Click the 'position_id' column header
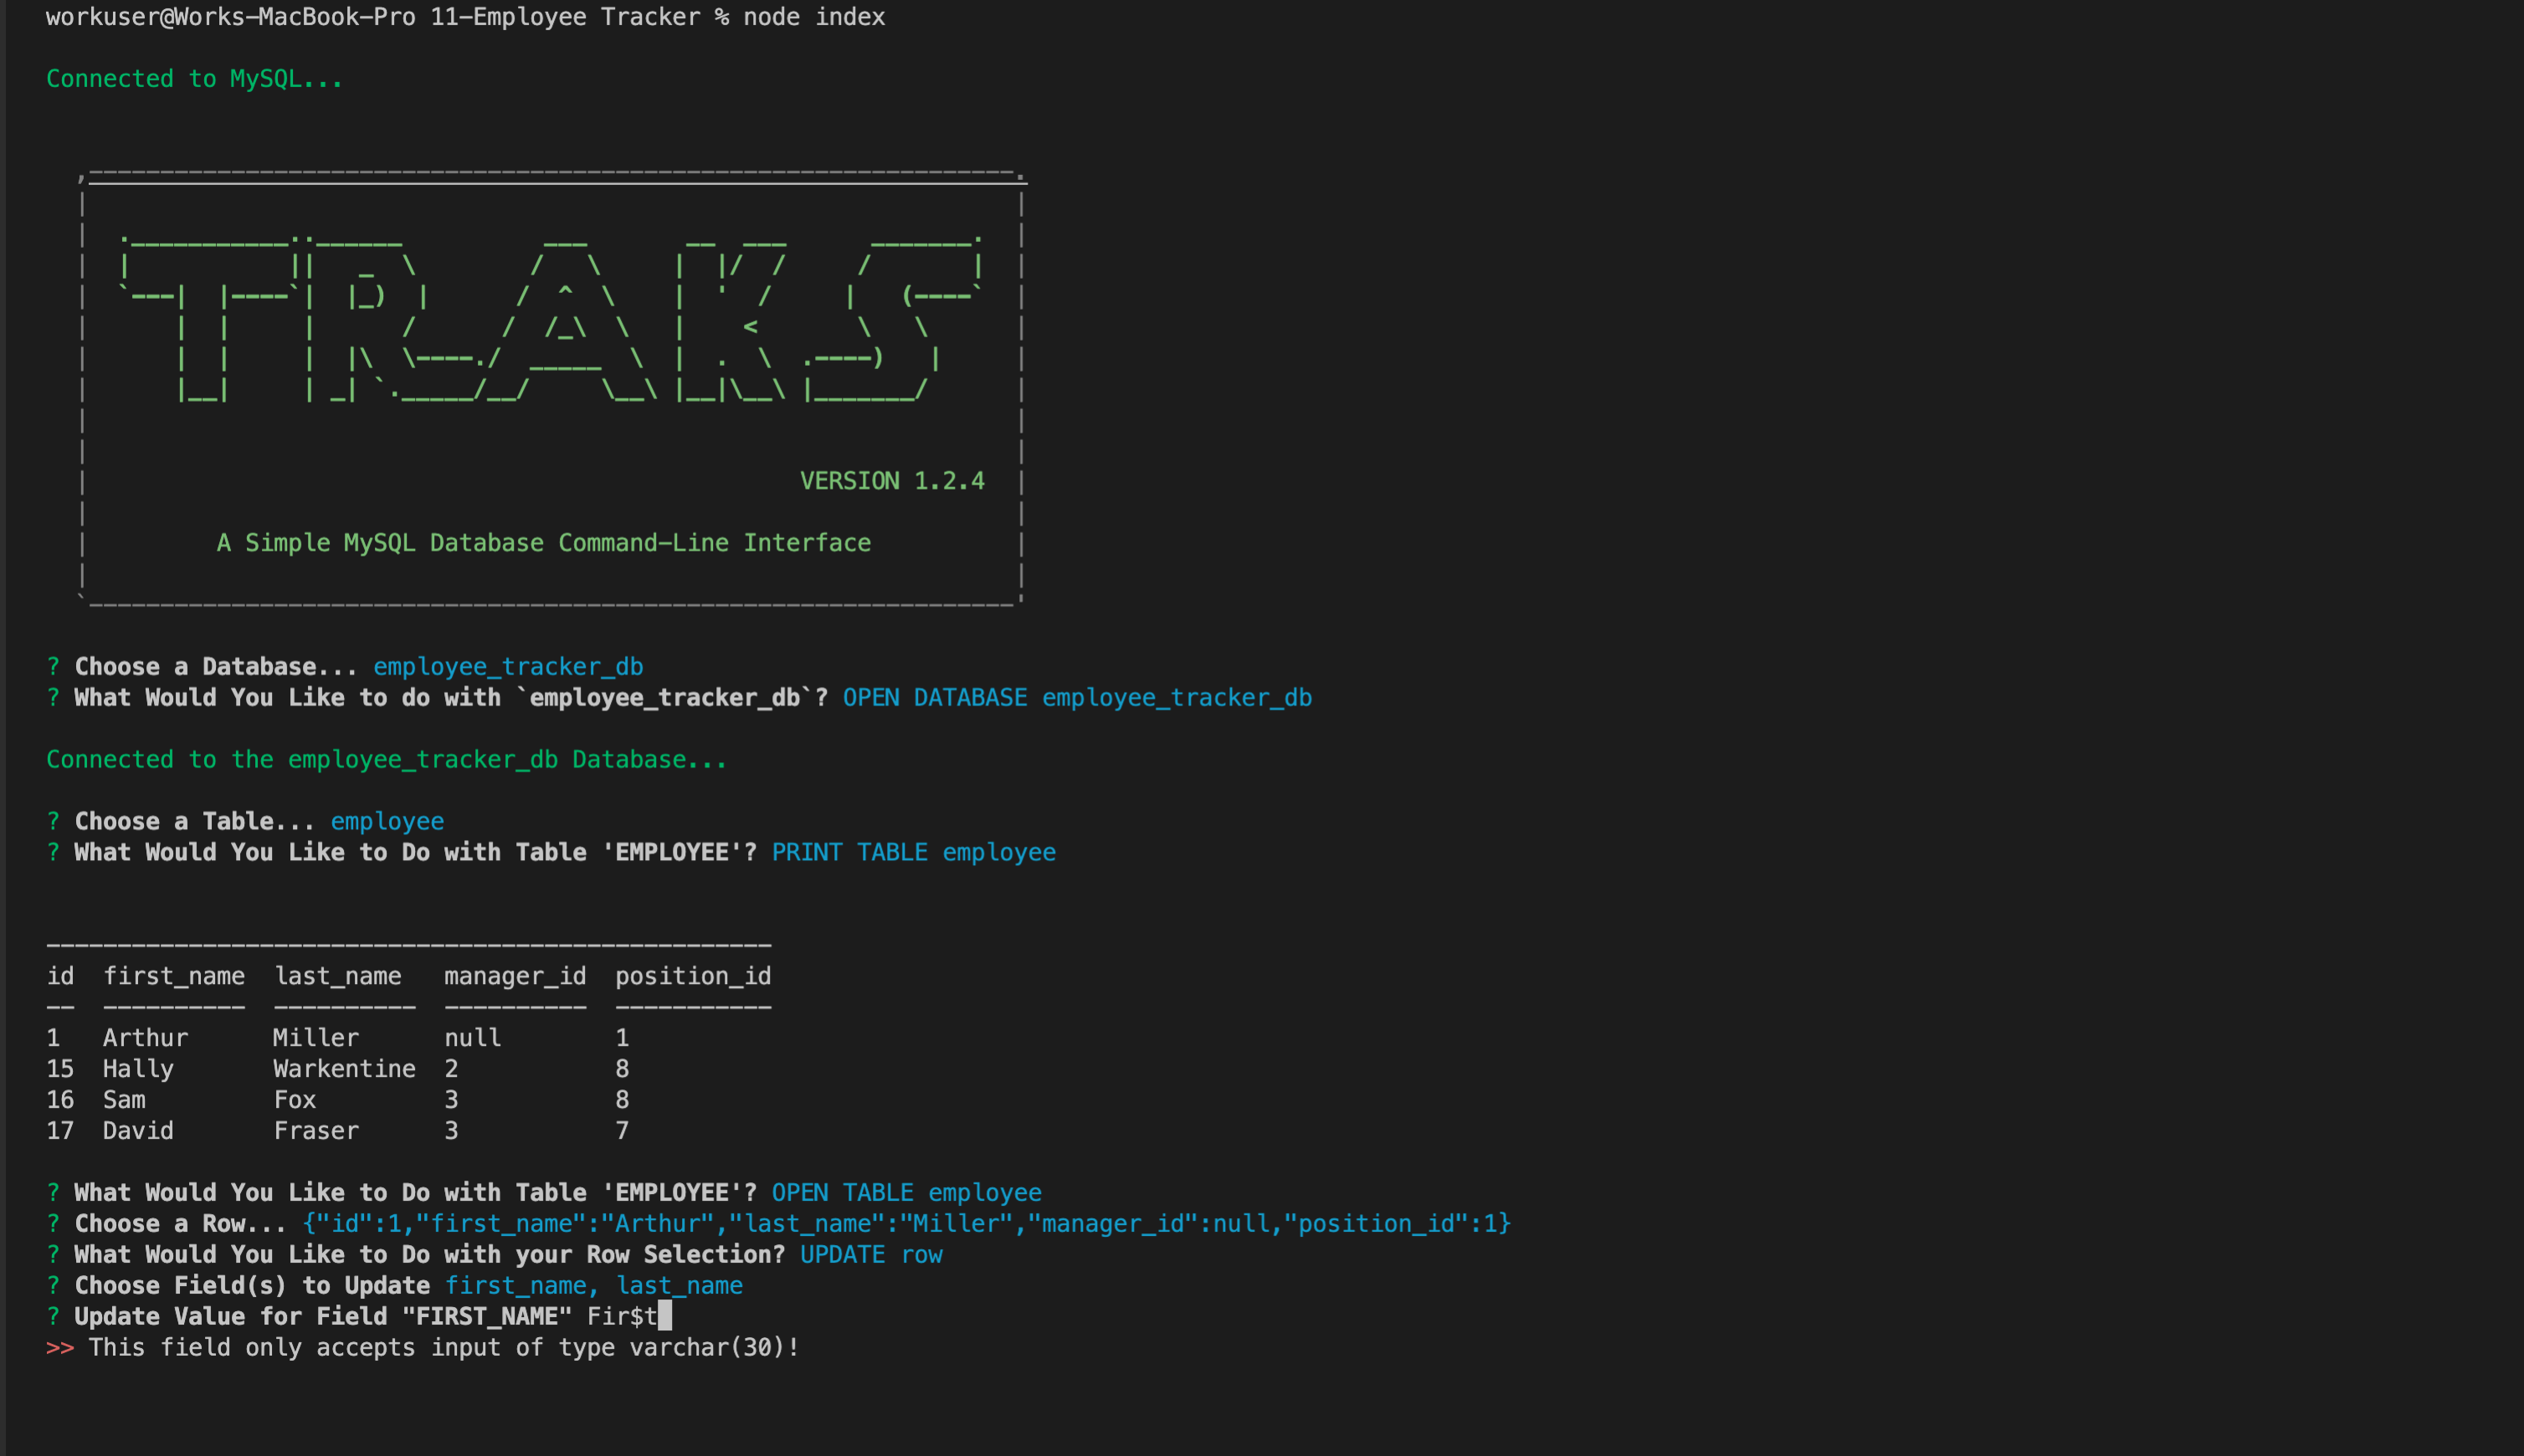The width and height of the screenshot is (2524, 1456). (692, 976)
